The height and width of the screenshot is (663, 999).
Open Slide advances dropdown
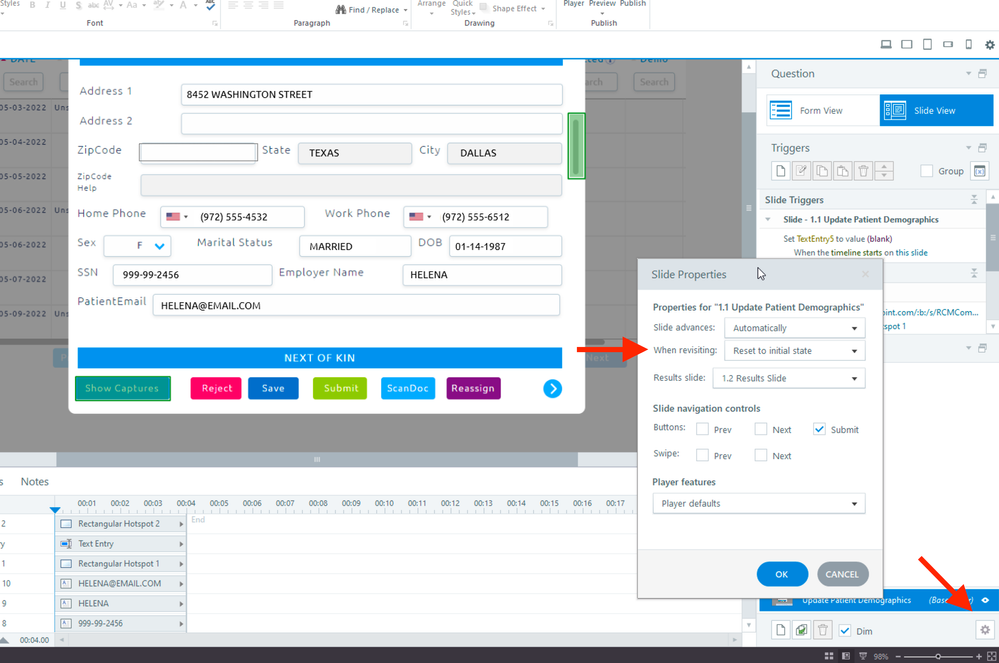794,328
